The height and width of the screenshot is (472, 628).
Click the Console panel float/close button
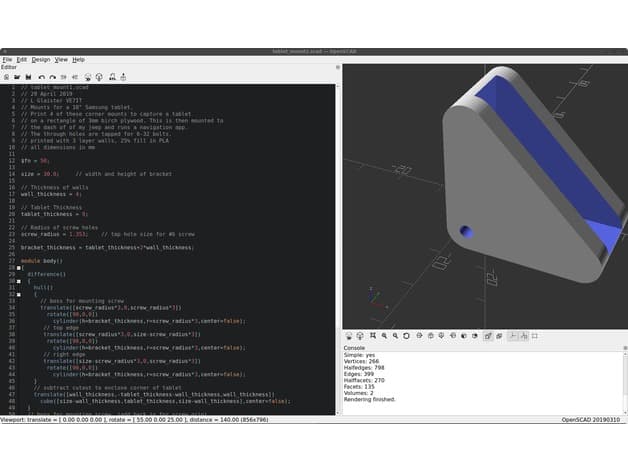coord(625,348)
